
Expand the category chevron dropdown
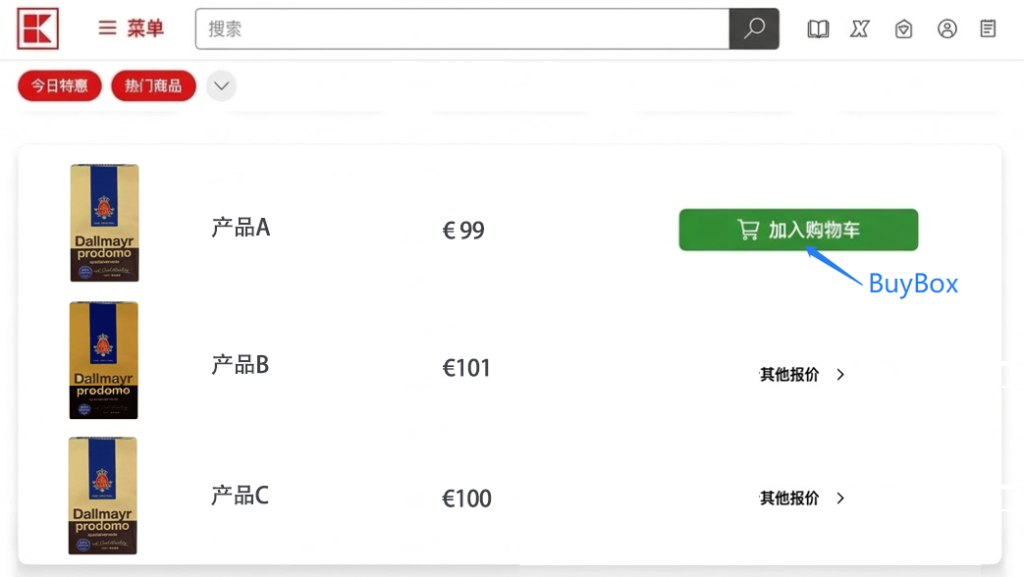pos(222,86)
